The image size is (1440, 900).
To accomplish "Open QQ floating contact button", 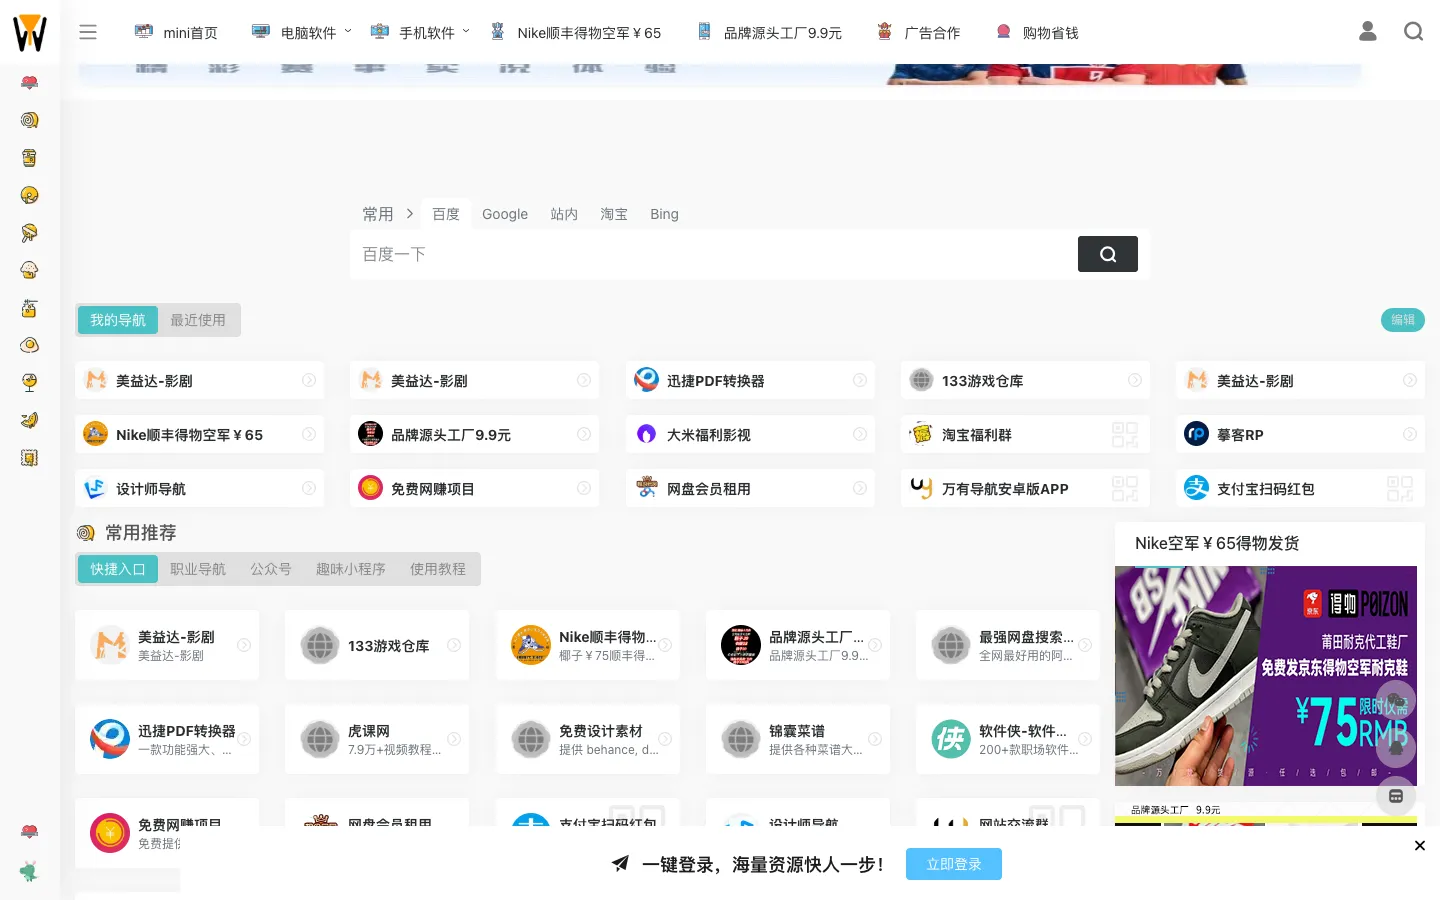I will tap(1396, 748).
